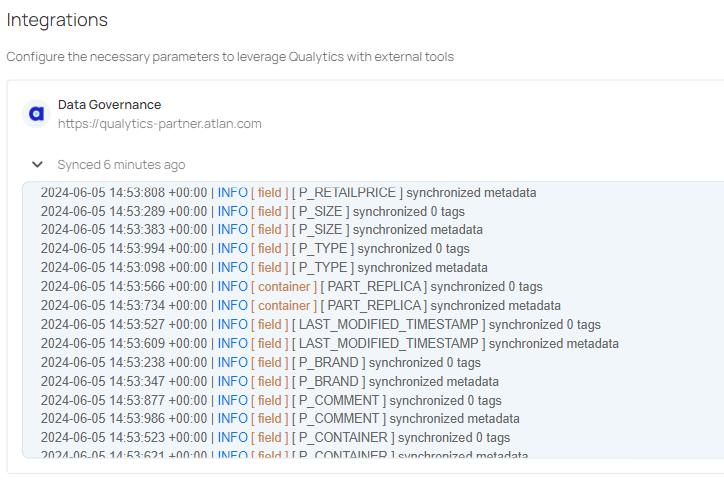Collapse the Synced 6 minutes ago chevron
Viewport: 724px width, 480px height.
click(37, 164)
